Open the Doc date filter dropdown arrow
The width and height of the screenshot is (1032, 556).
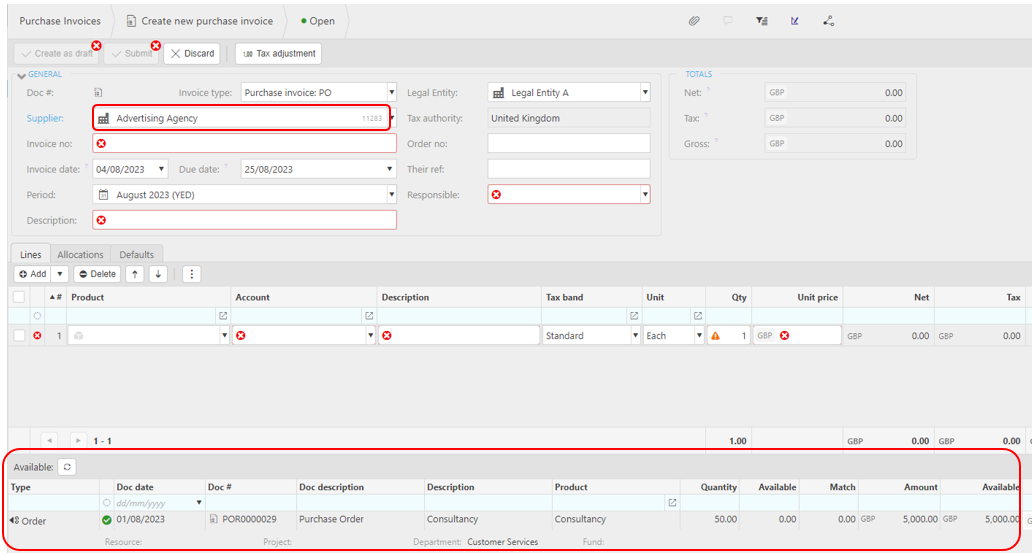[199, 503]
